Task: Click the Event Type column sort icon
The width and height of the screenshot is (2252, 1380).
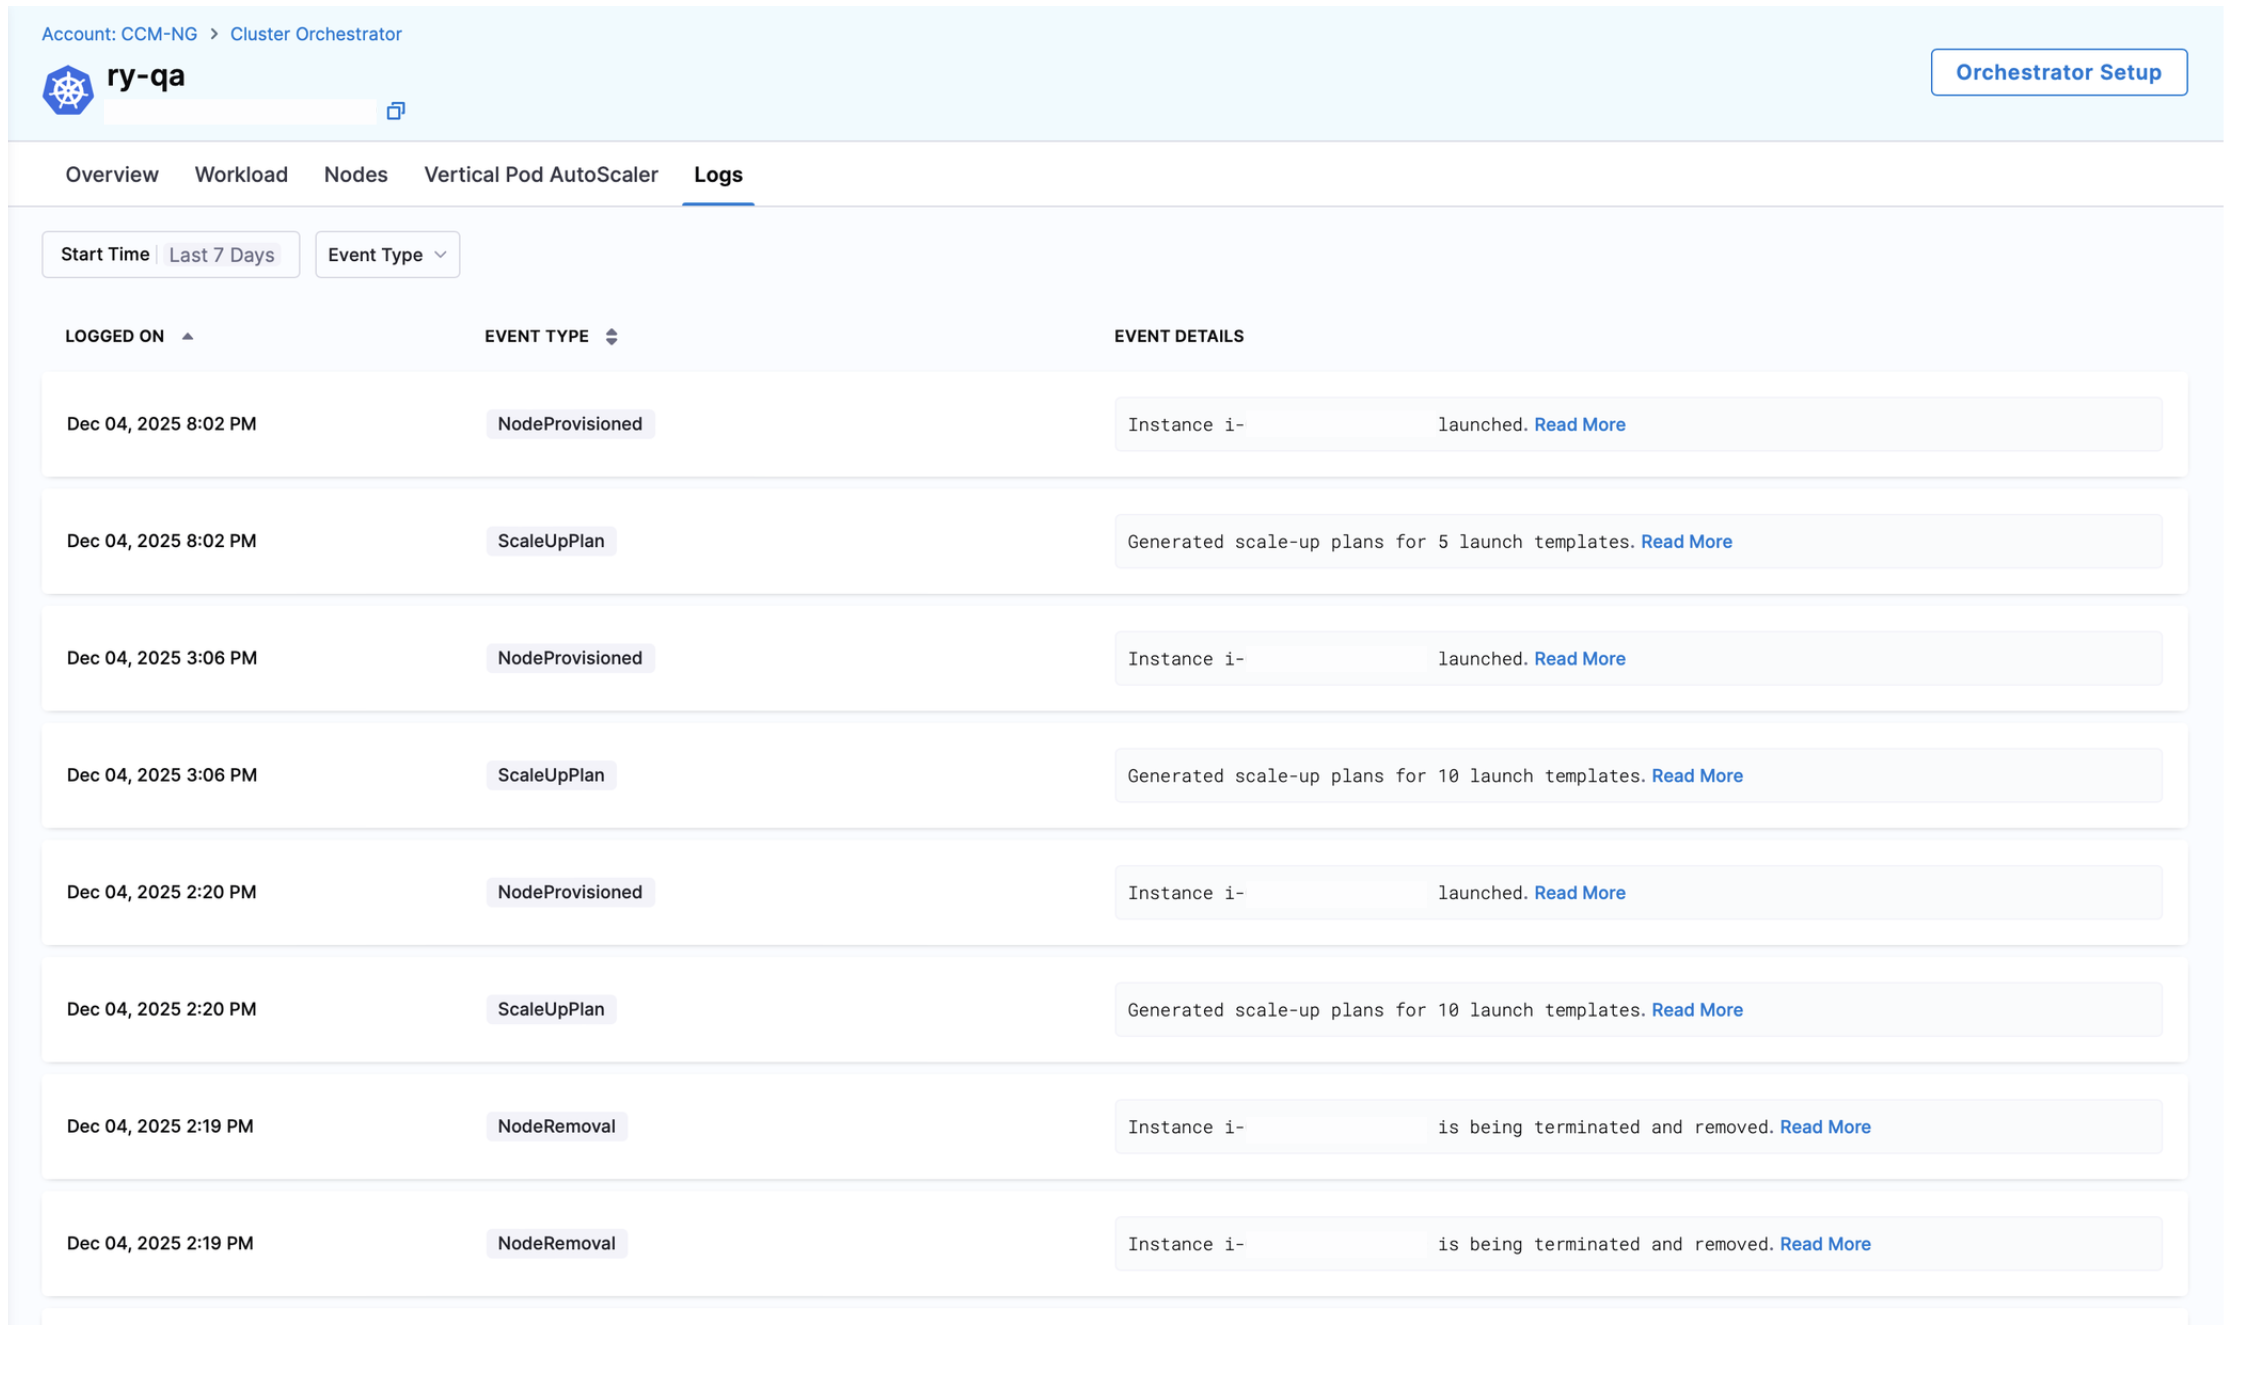Action: click(611, 337)
